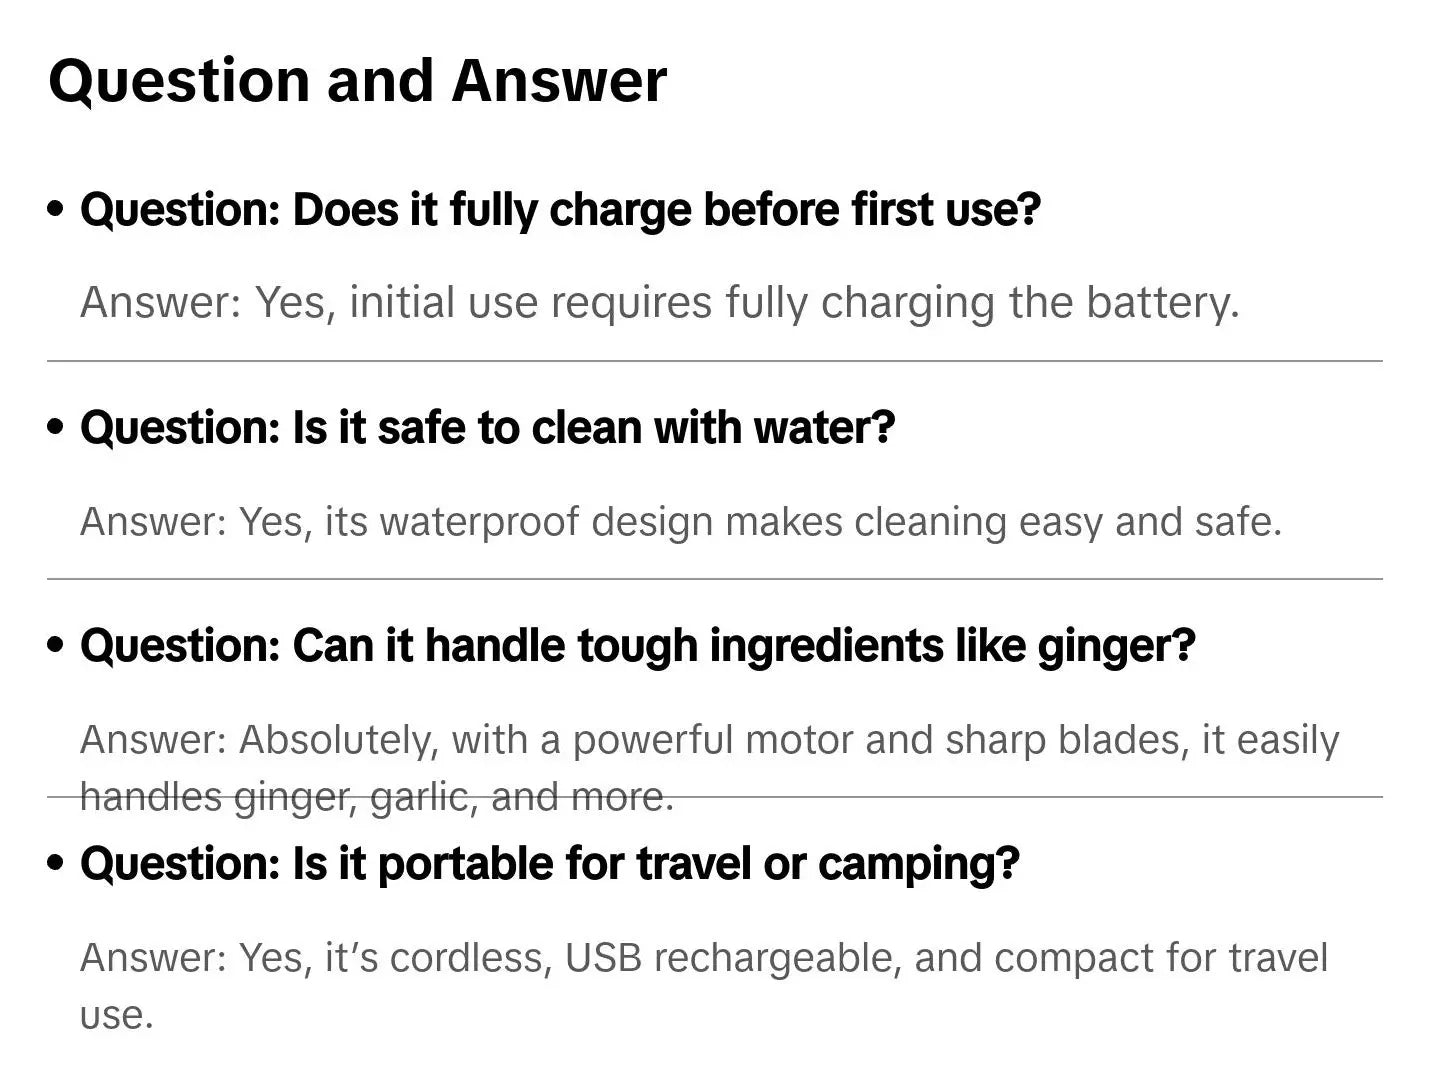
Task: Expand the question about charging before first use
Action: click(x=561, y=210)
